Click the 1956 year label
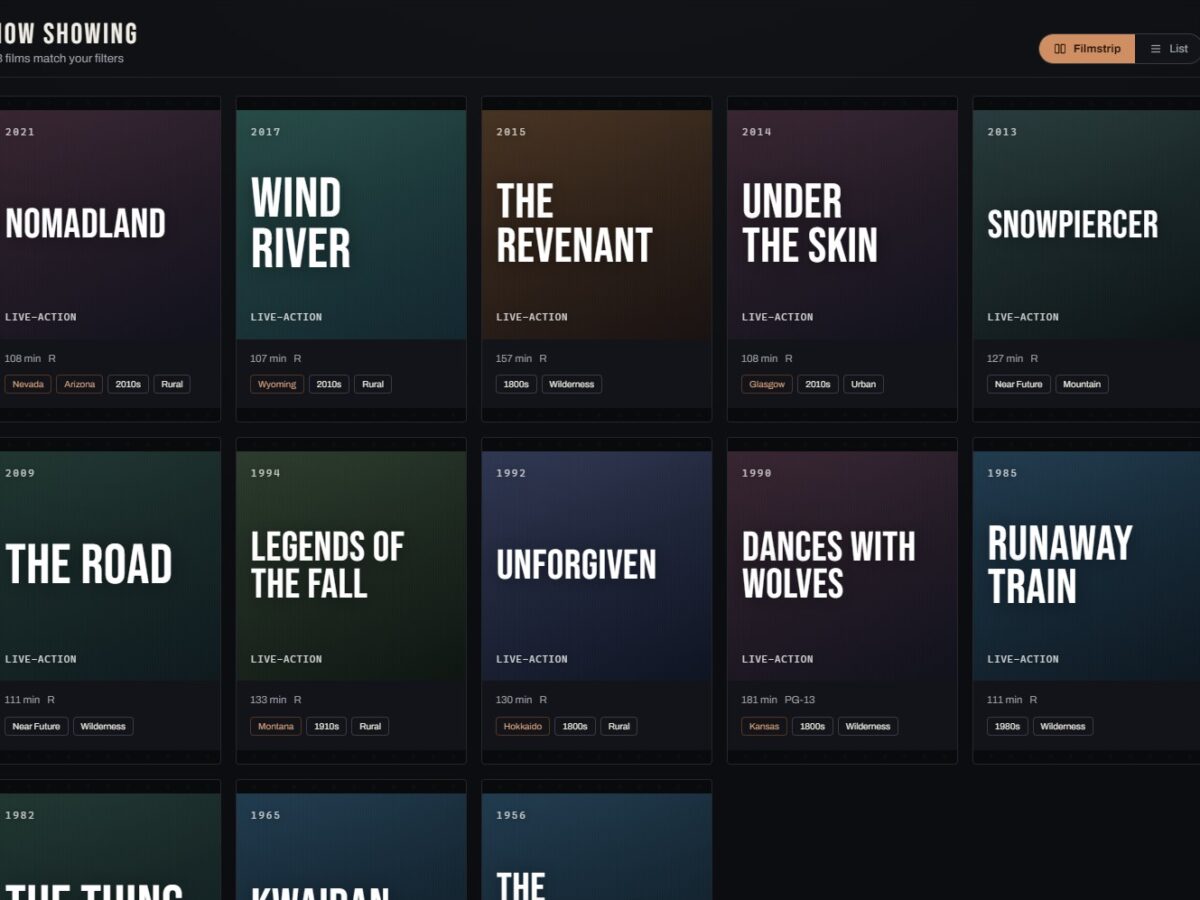 511,815
